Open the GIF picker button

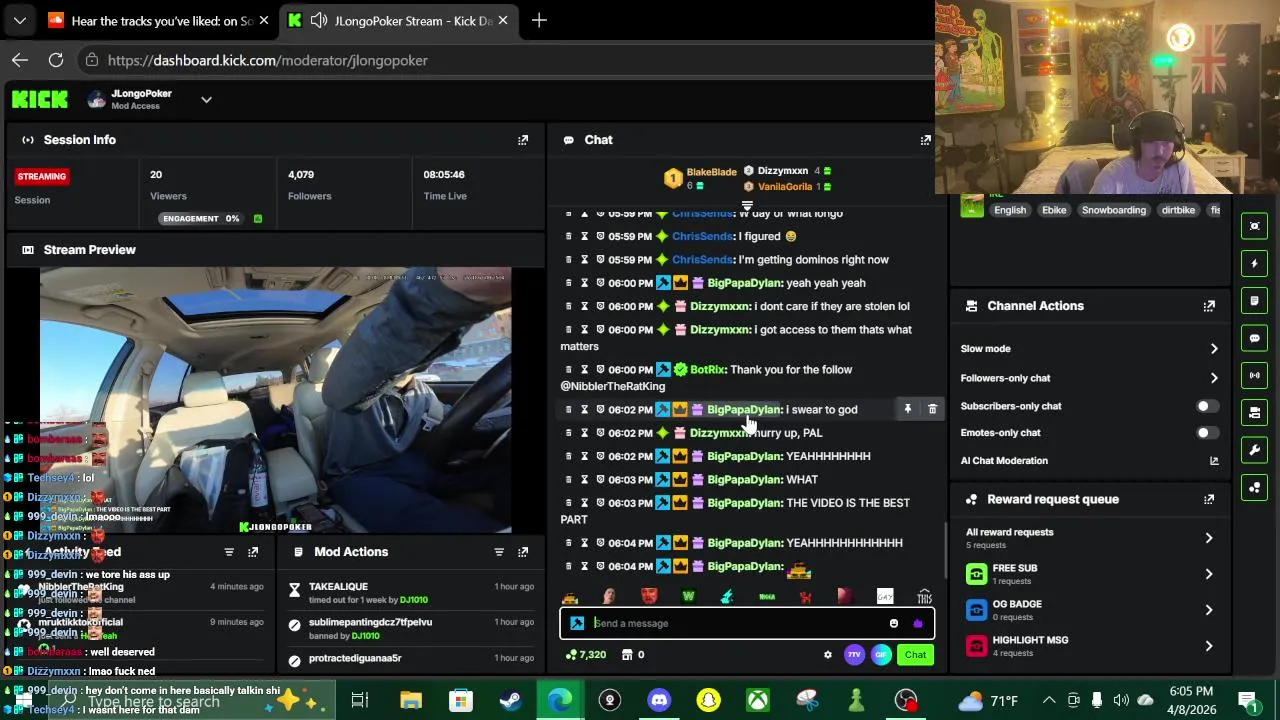click(x=881, y=655)
